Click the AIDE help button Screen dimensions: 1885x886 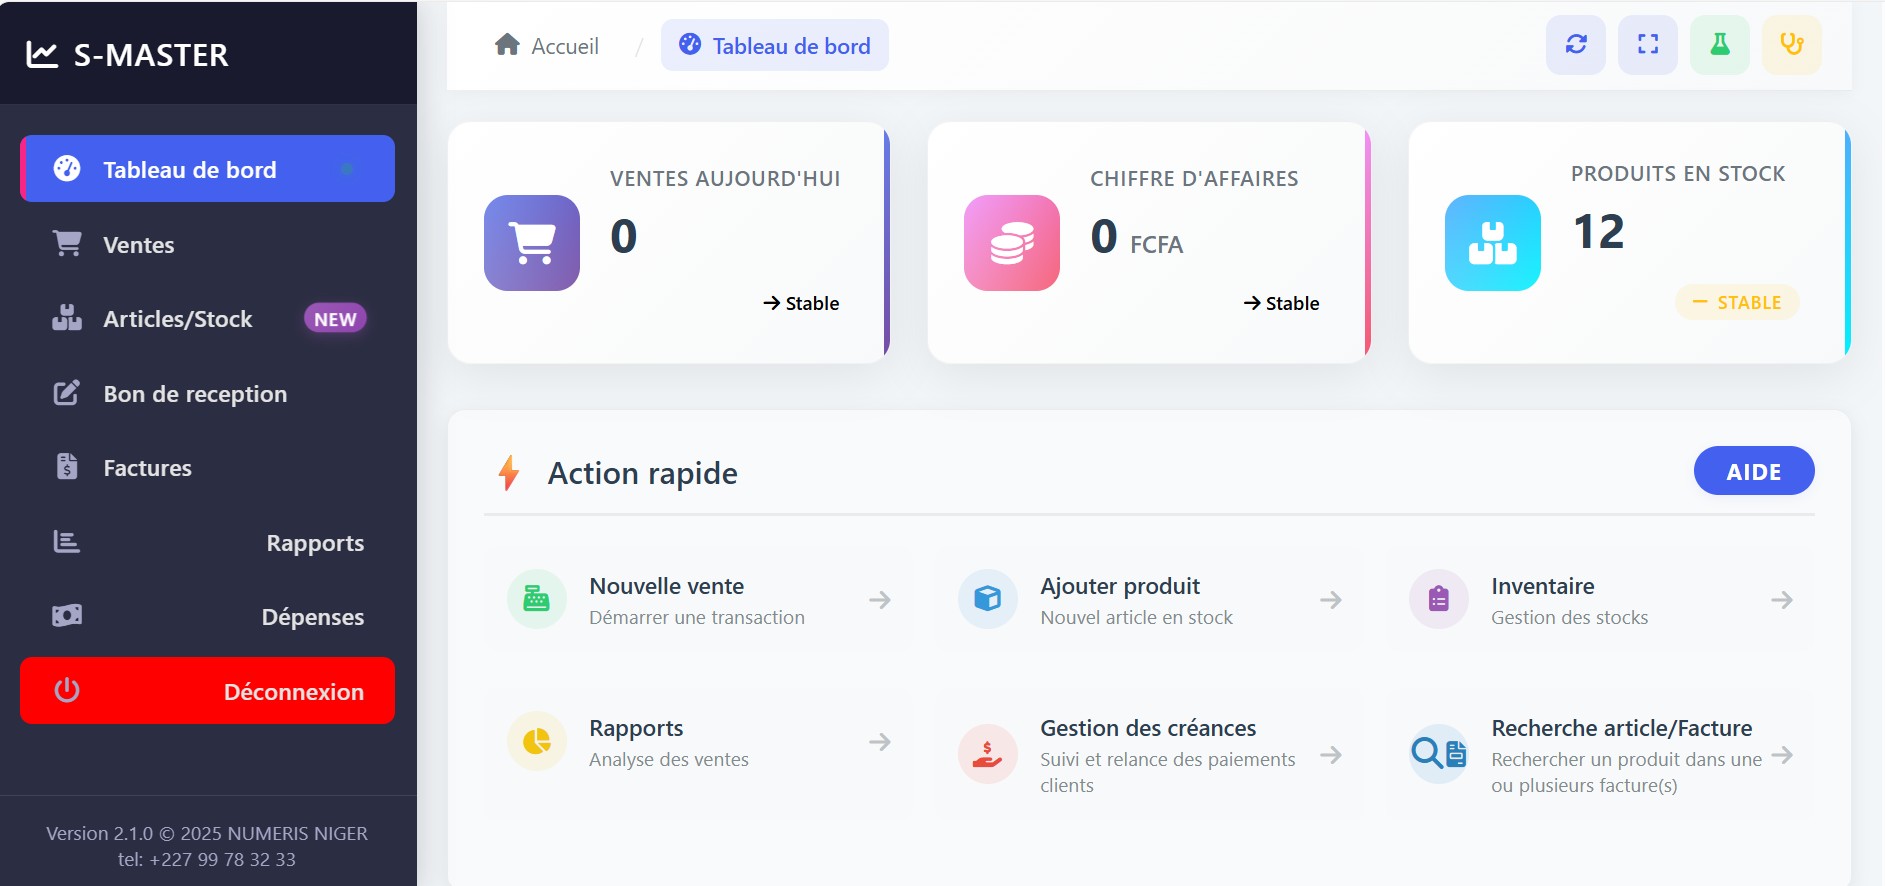(x=1754, y=471)
